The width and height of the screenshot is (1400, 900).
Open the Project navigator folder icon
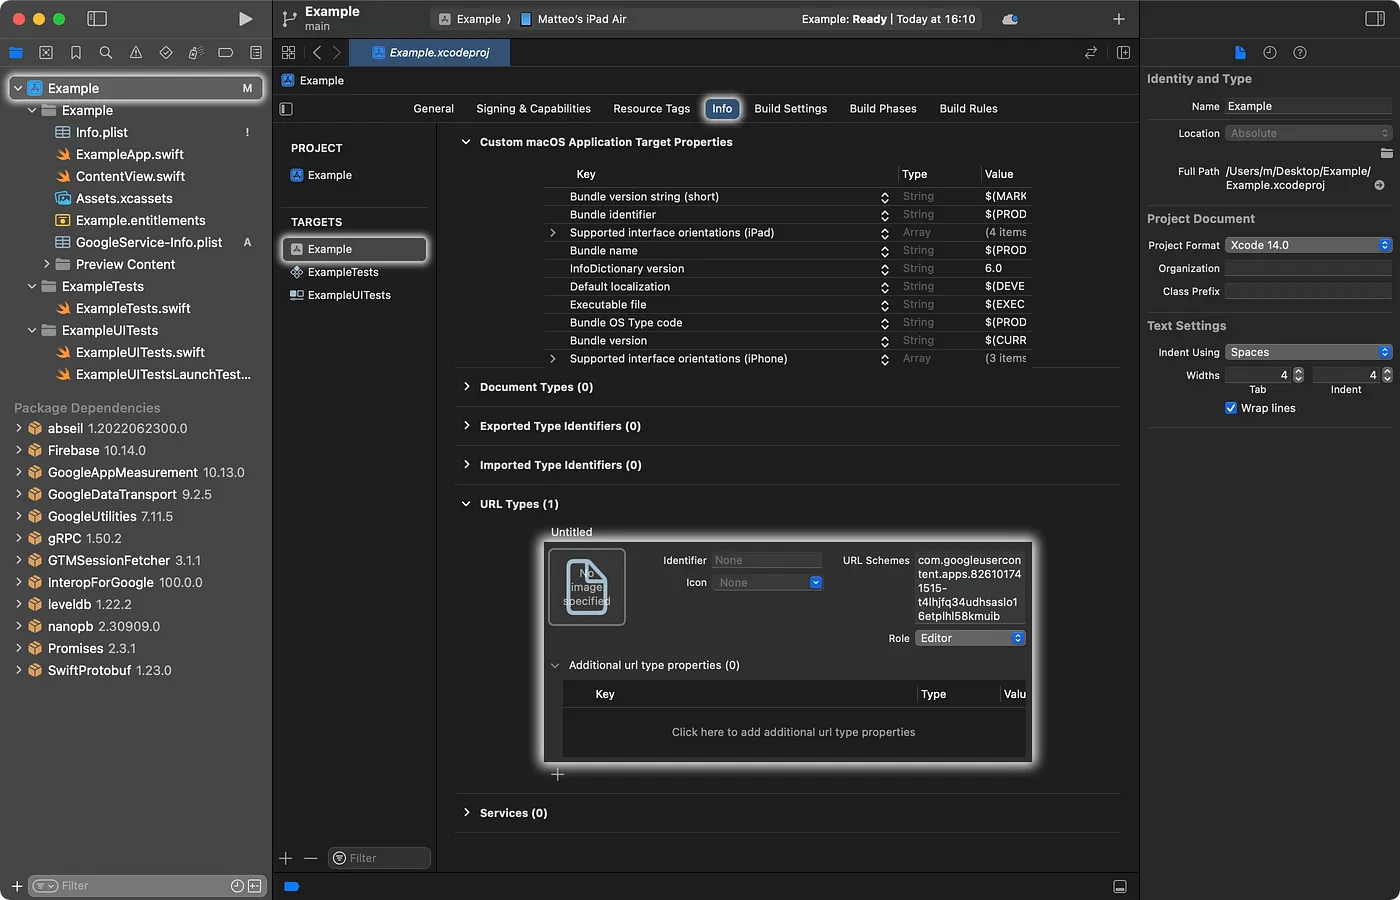(16, 52)
